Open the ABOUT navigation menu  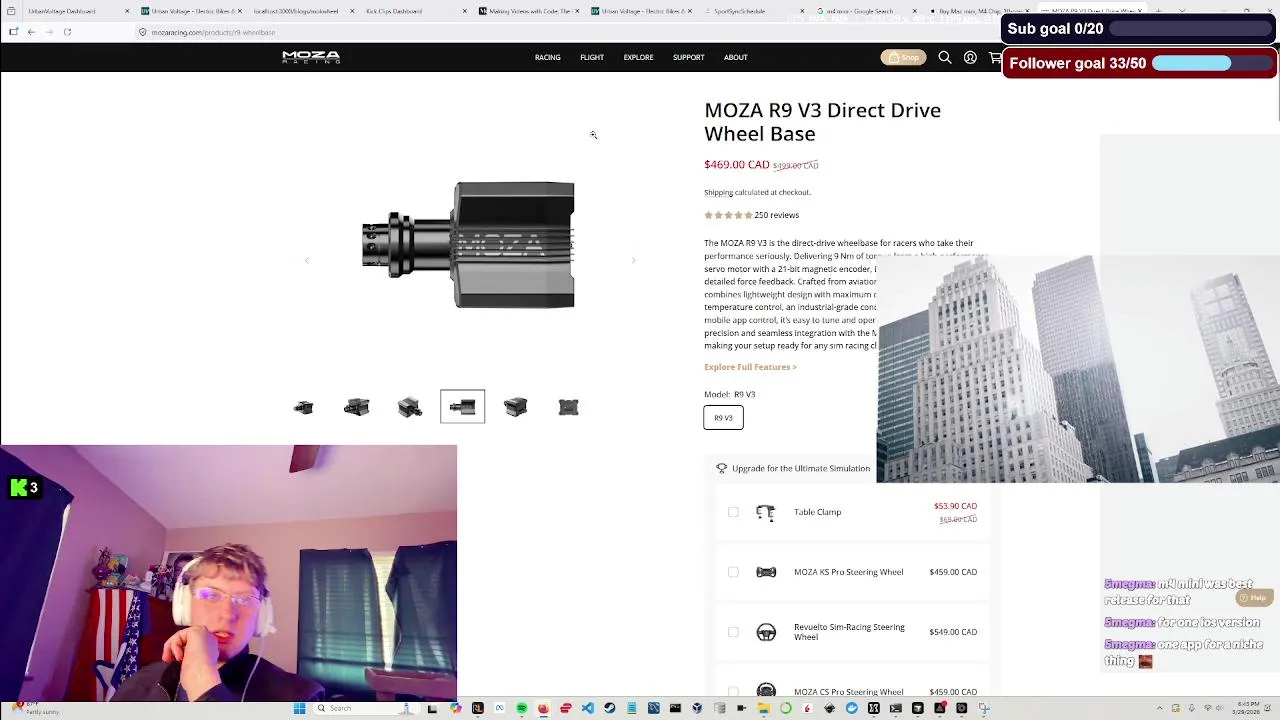pos(735,58)
